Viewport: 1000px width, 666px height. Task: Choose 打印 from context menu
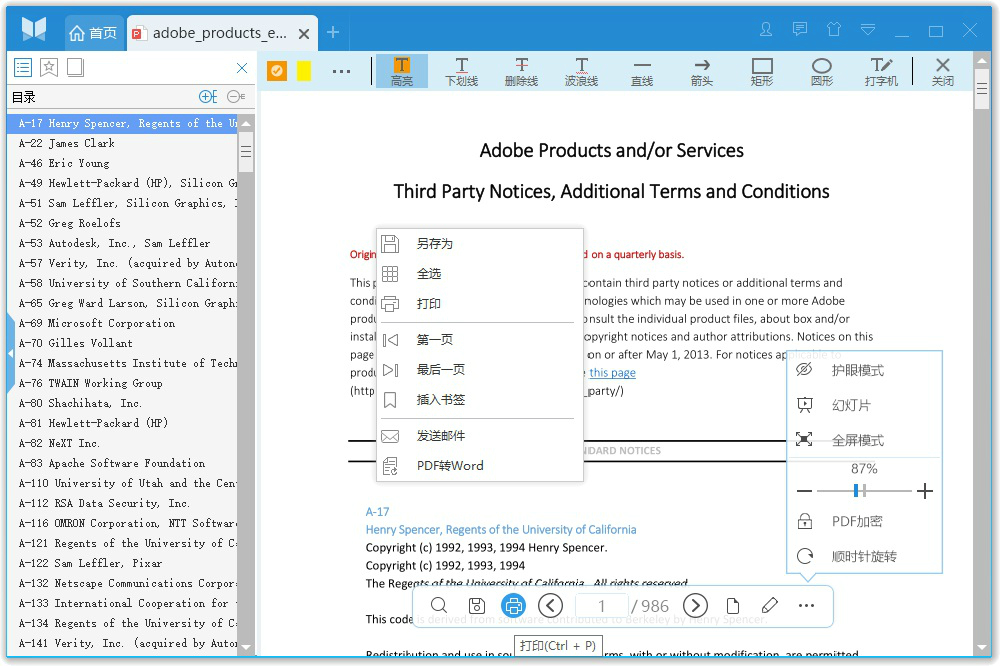[480, 304]
